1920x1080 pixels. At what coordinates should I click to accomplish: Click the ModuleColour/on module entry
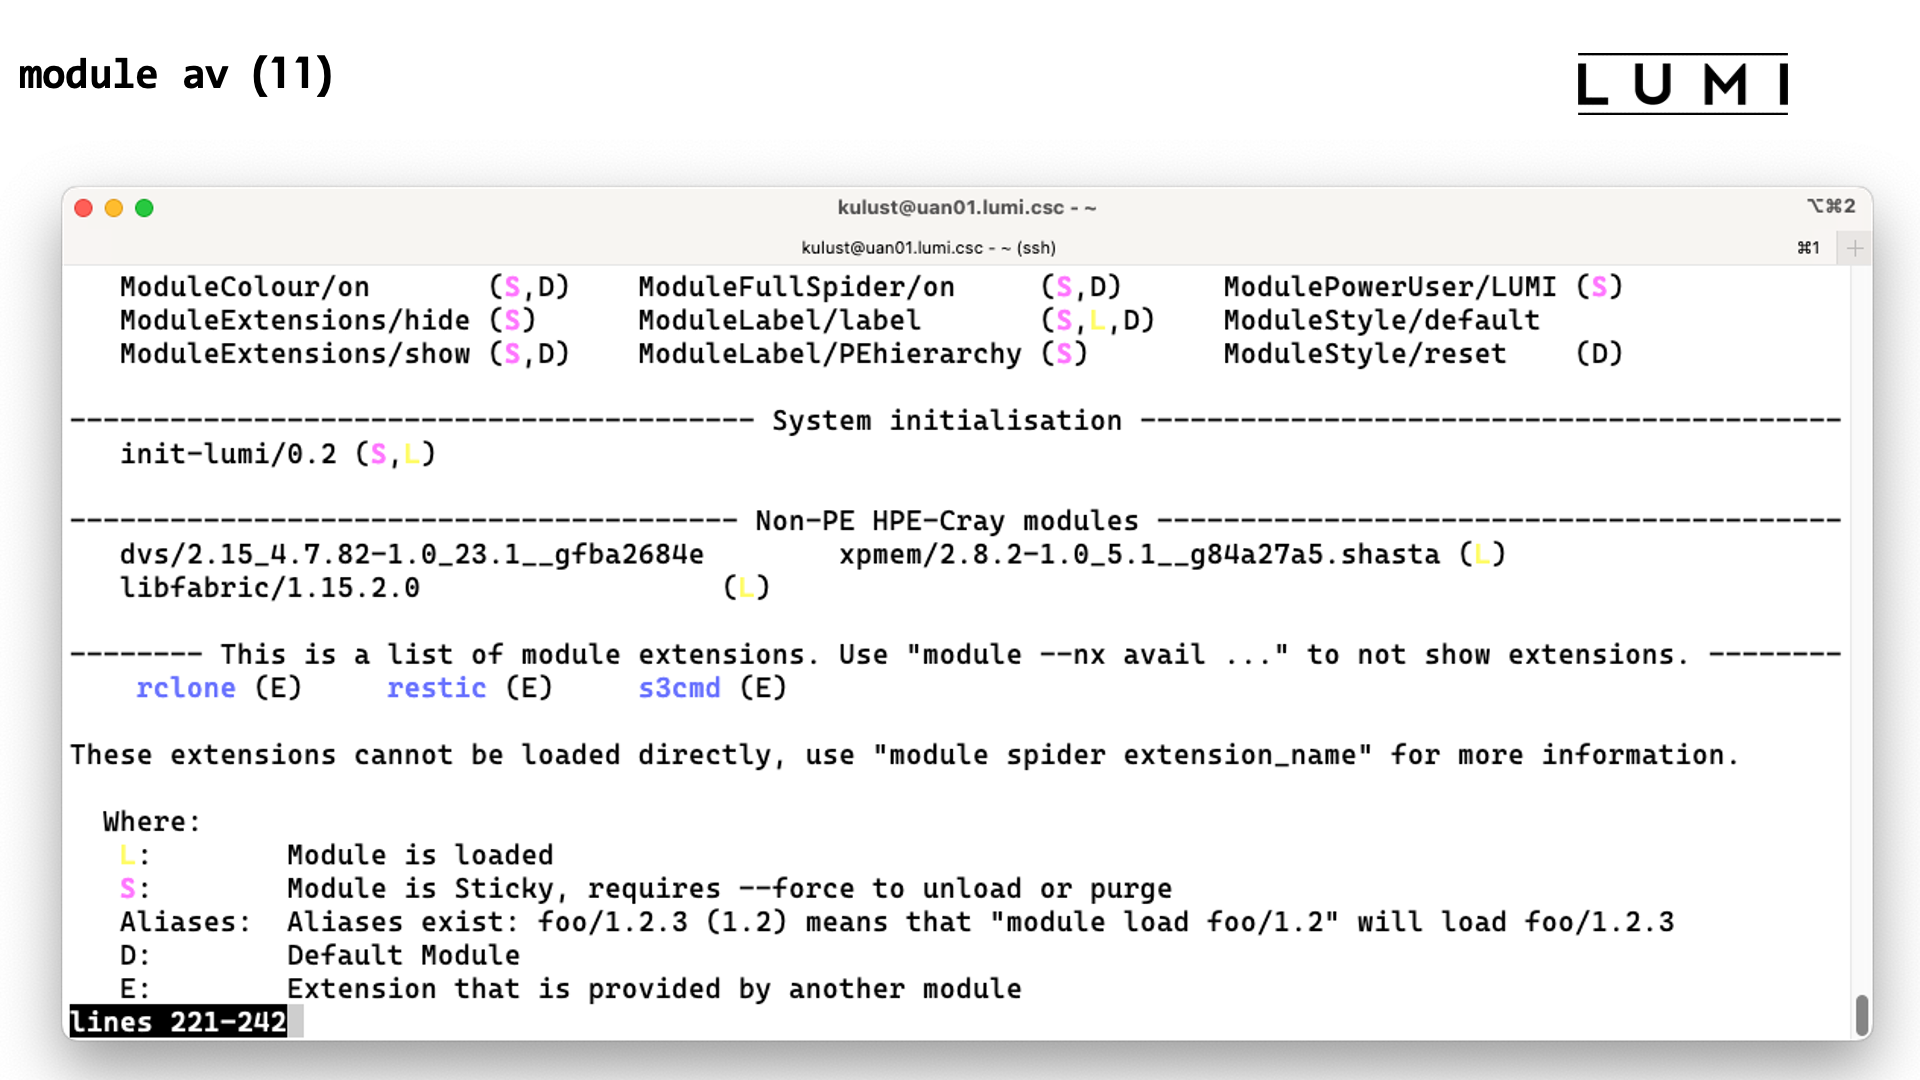[x=245, y=287]
